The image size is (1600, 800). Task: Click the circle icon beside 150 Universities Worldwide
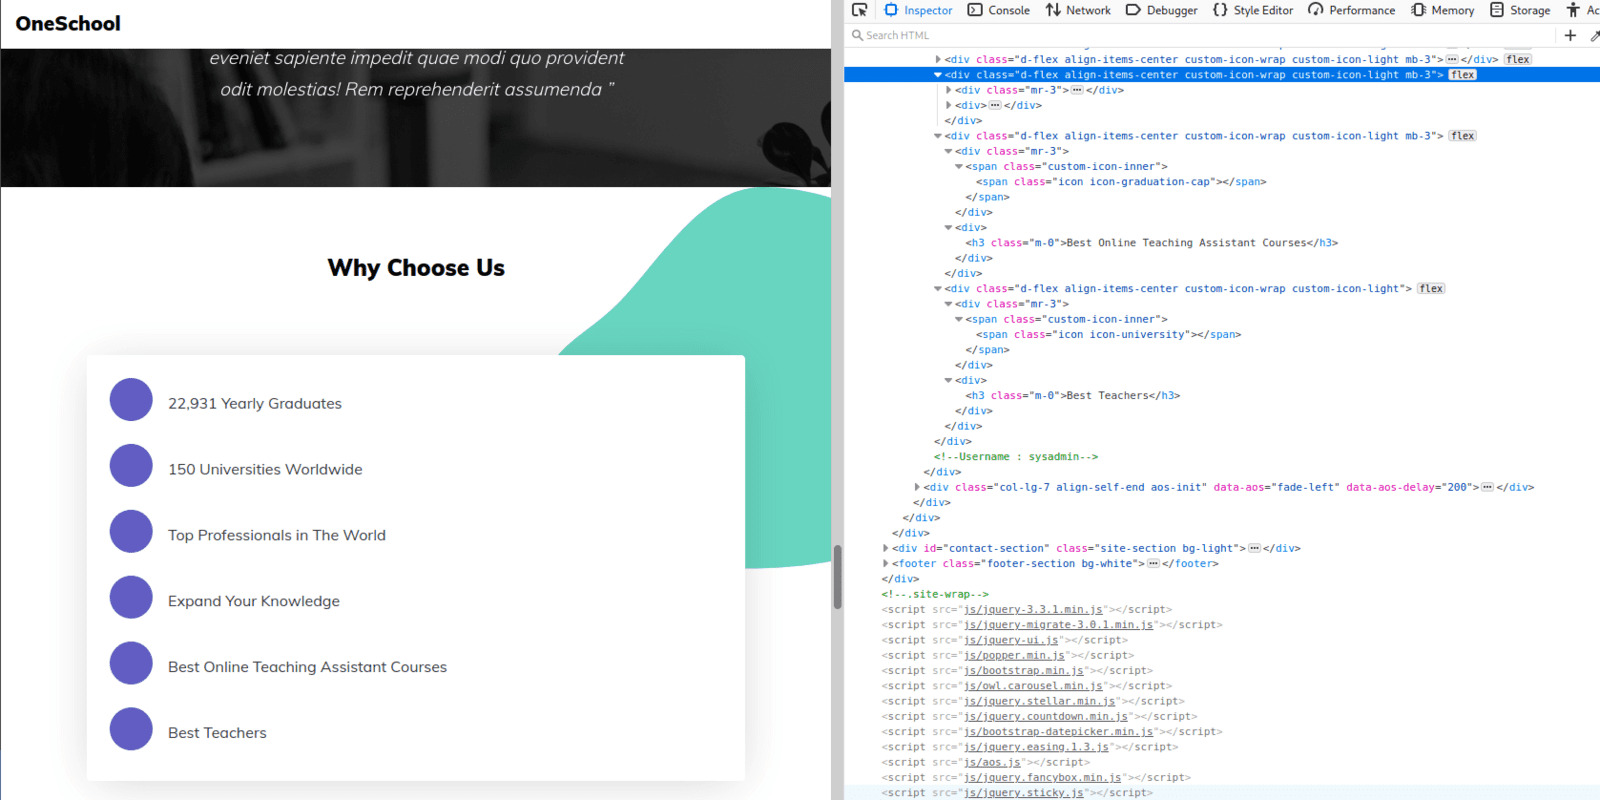coord(131,466)
